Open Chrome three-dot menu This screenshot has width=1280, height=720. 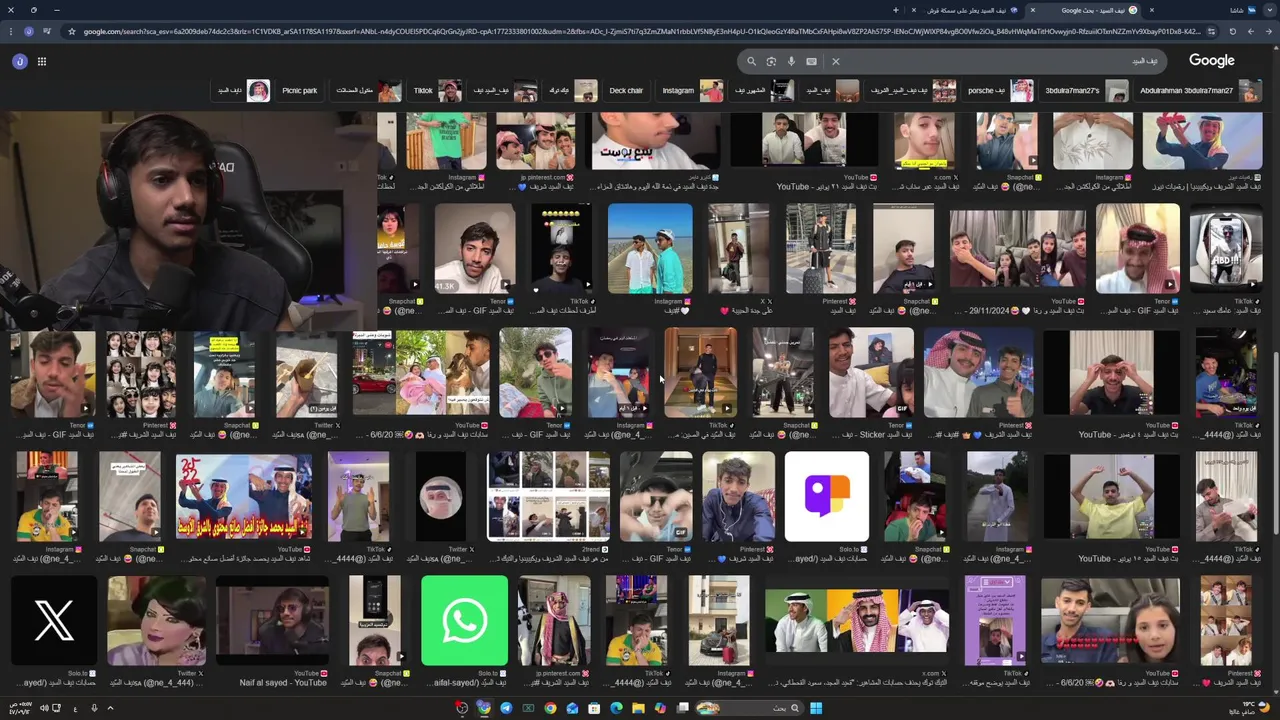pos(12,31)
